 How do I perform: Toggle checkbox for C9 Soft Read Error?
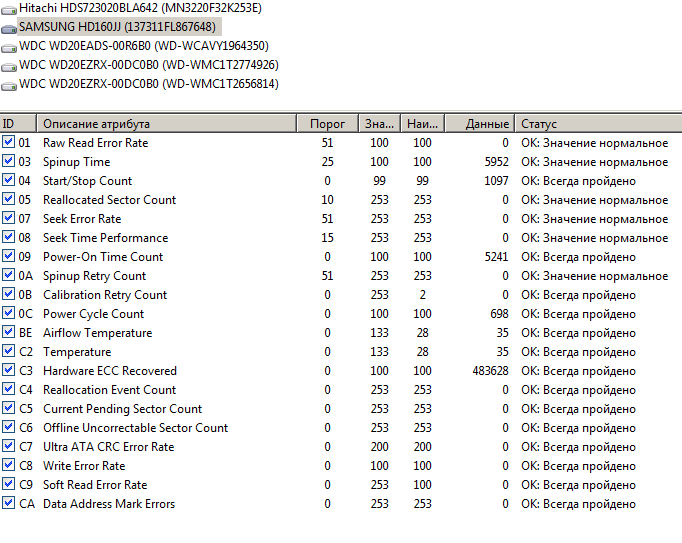(8, 484)
